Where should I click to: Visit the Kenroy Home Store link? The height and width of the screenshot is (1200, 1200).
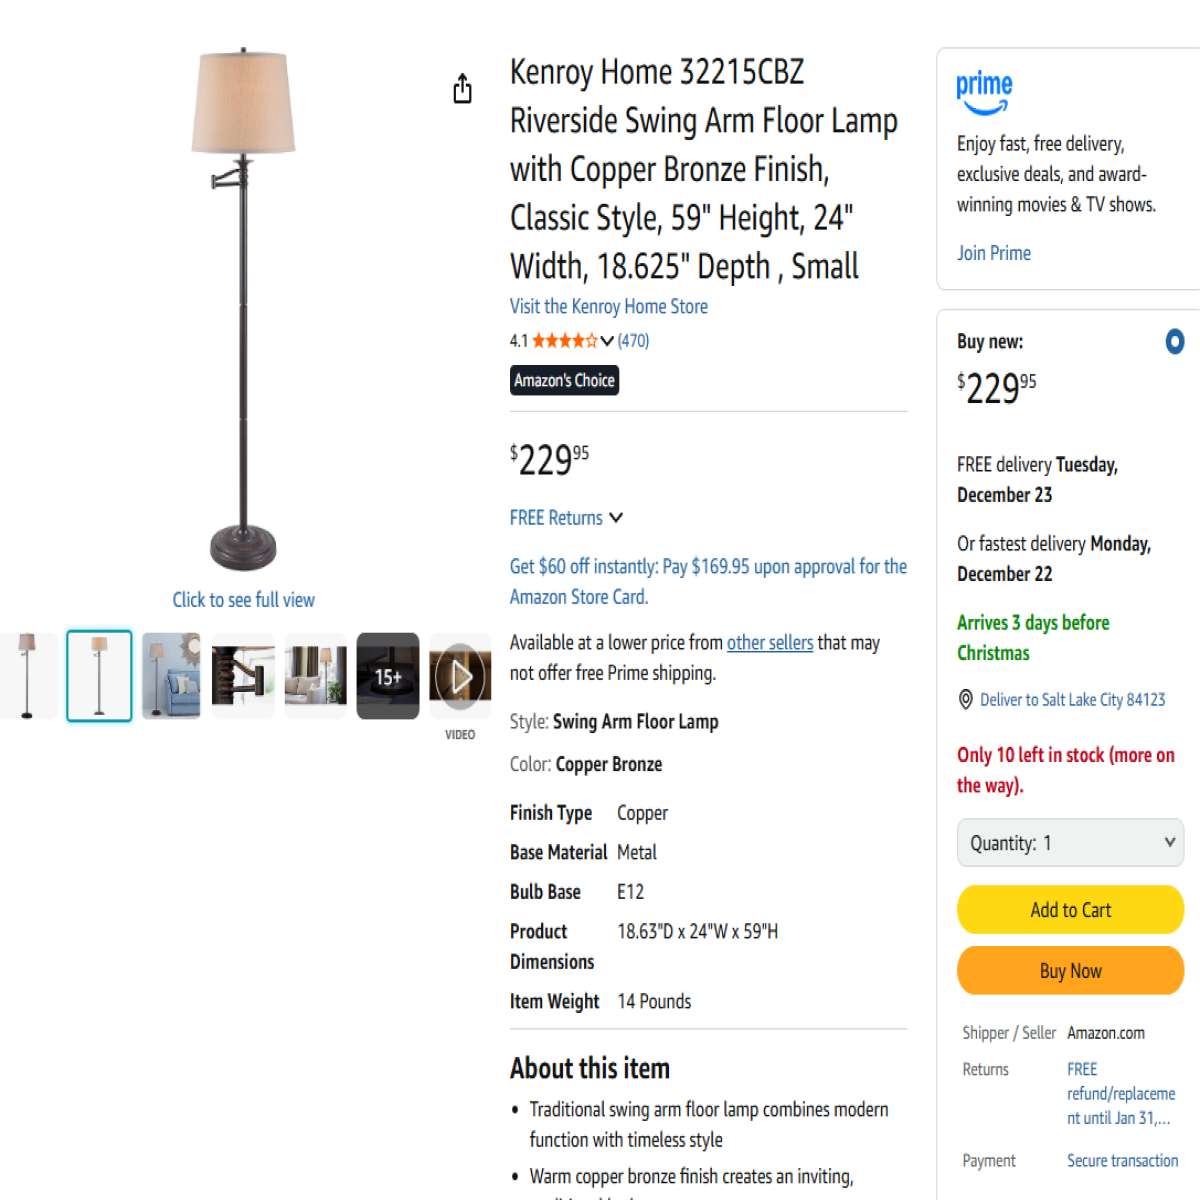pyautogui.click(x=609, y=307)
